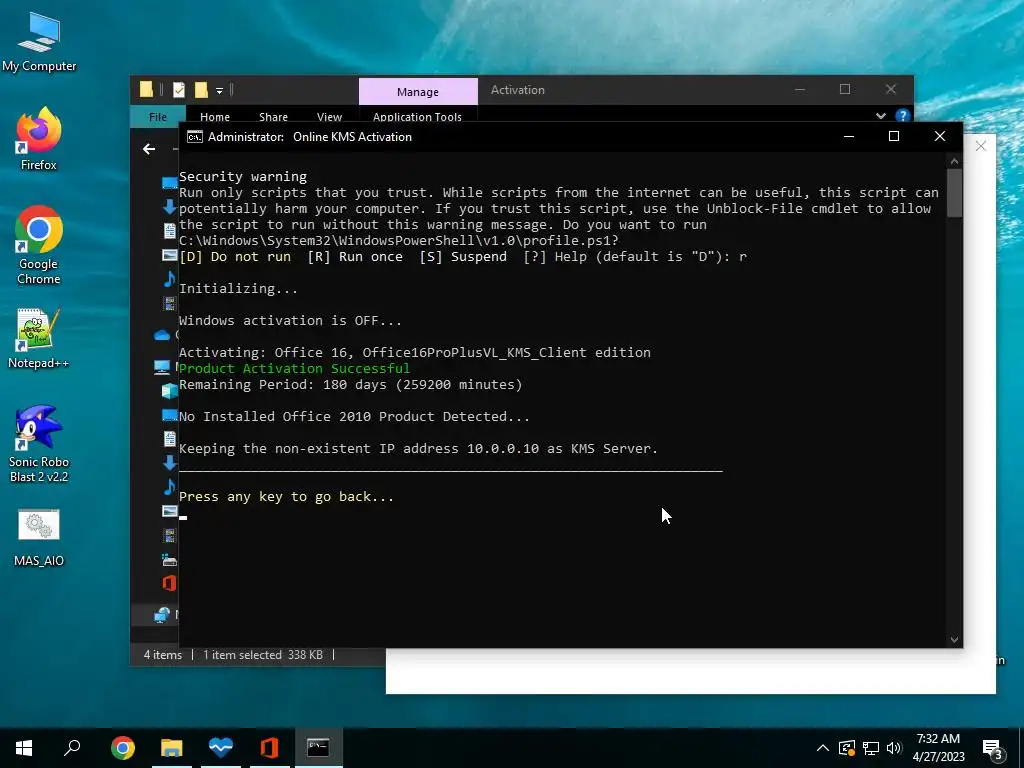The width and height of the screenshot is (1024, 768).
Task: Select the MAS_AIO script file on the desktop
Action: 39,537
